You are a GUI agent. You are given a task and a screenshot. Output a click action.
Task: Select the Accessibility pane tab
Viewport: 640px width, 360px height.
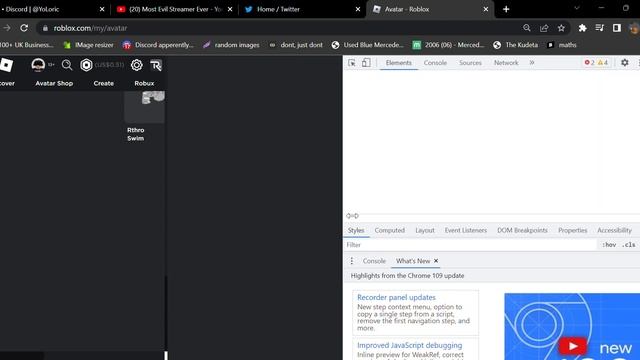coord(614,230)
